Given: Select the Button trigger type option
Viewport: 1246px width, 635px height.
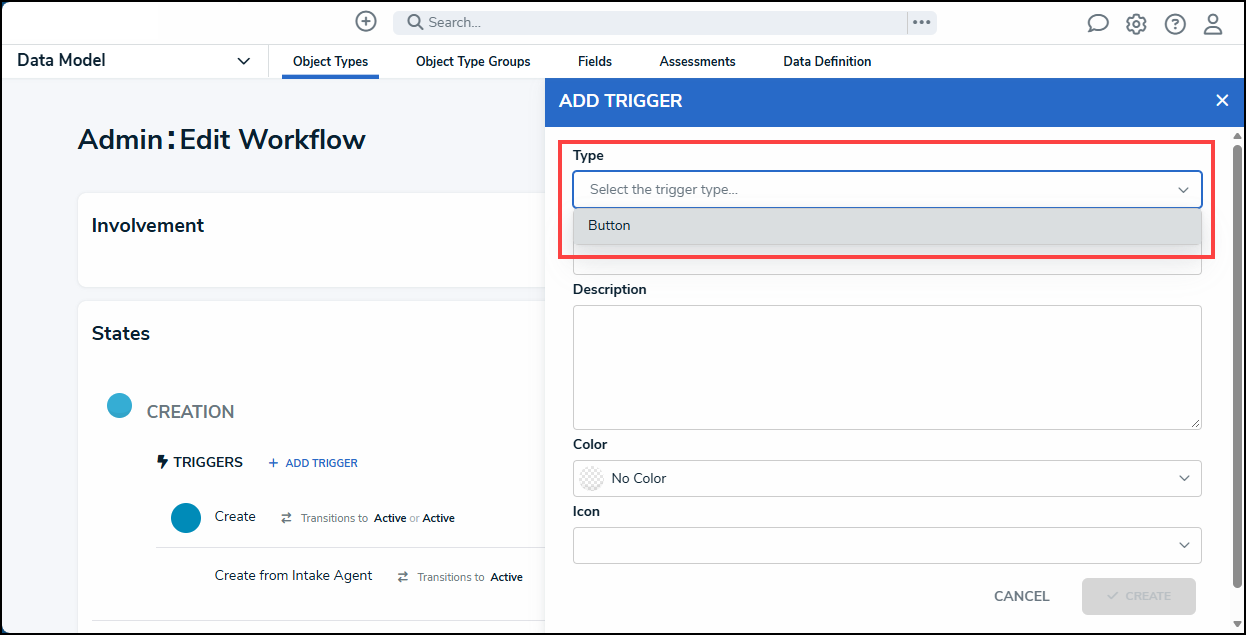Looking at the screenshot, I should click(887, 226).
